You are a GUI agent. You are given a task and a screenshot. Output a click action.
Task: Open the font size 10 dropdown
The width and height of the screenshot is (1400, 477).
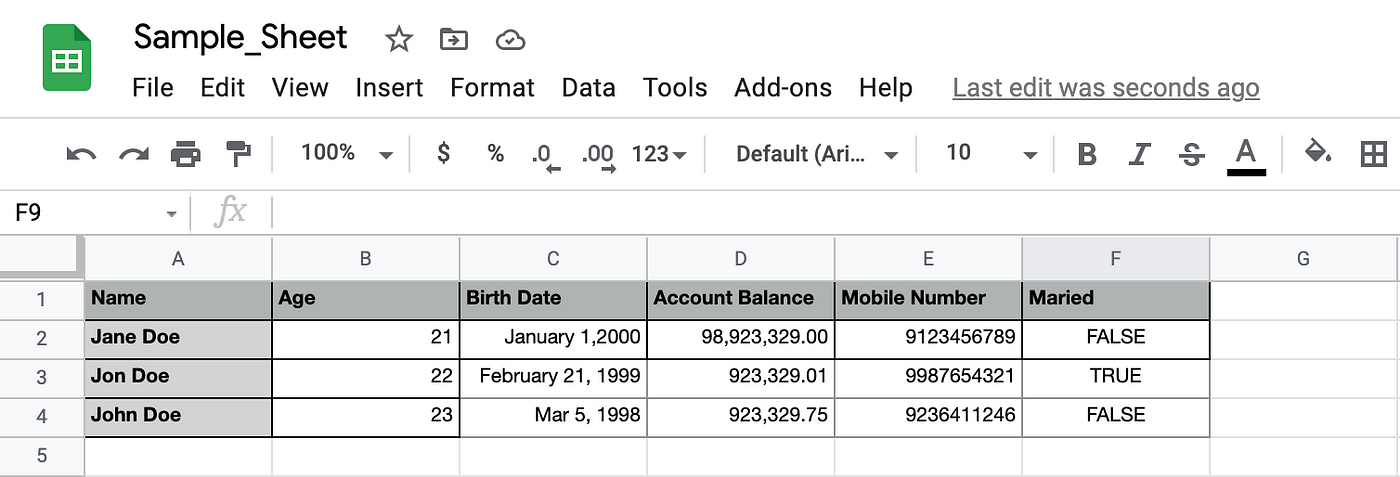[991, 153]
